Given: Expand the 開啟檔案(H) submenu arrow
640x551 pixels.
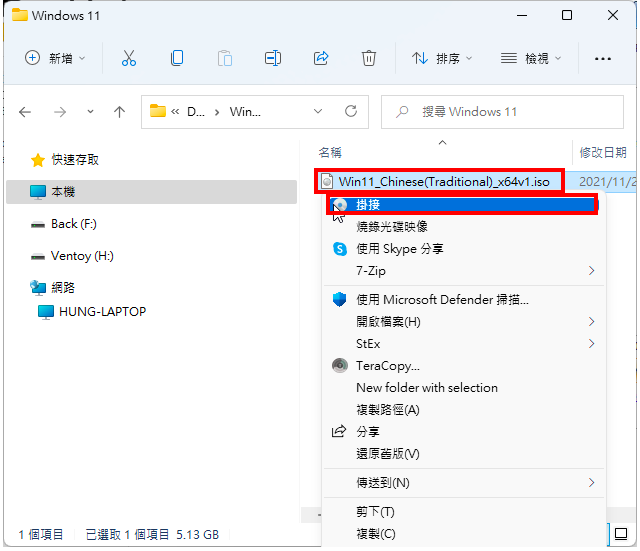Looking at the screenshot, I should [x=591, y=322].
